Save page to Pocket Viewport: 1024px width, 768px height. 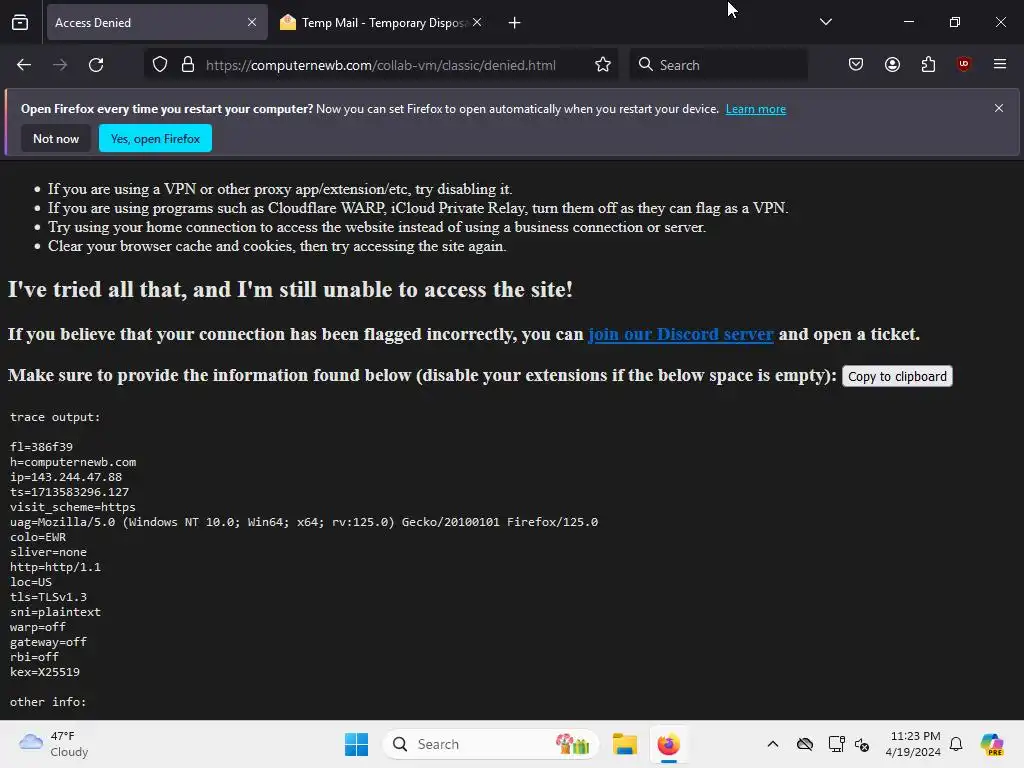(x=856, y=64)
